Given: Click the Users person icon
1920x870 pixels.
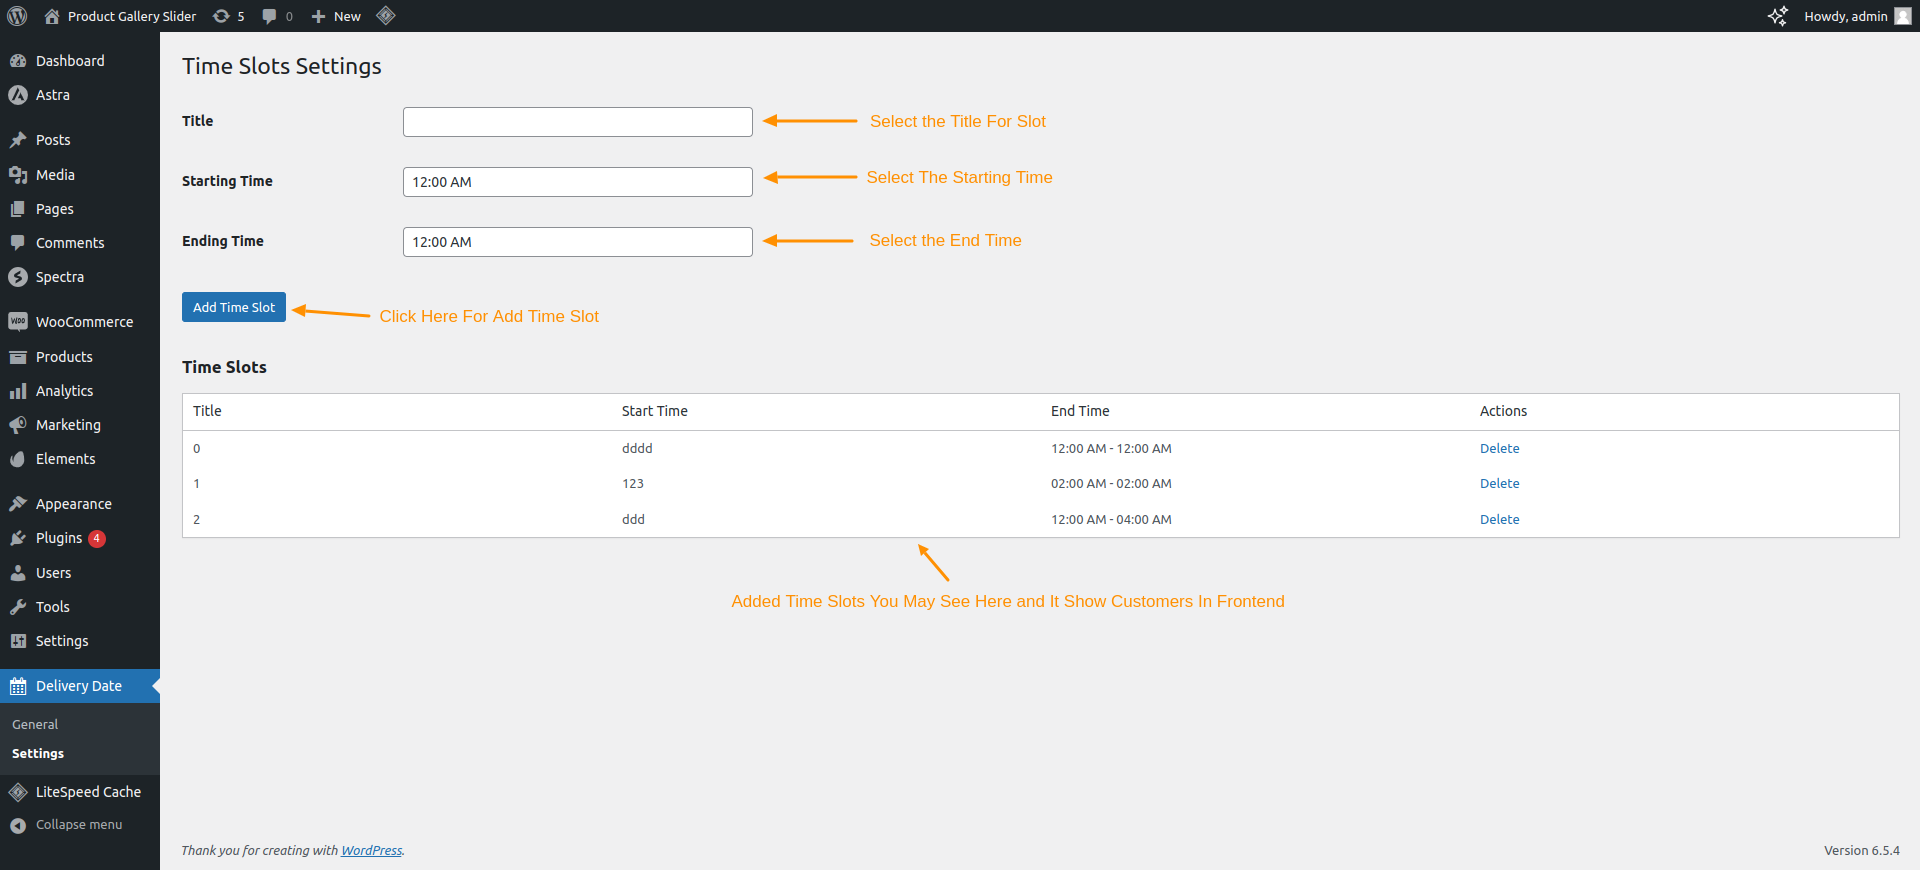Looking at the screenshot, I should [18, 573].
